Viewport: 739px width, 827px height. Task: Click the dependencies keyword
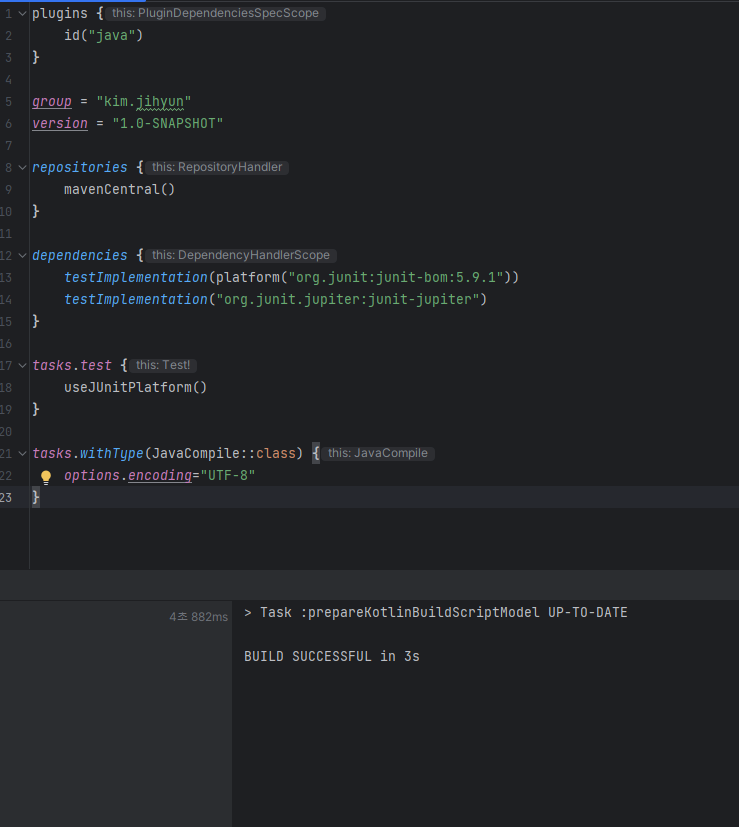(x=80, y=256)
